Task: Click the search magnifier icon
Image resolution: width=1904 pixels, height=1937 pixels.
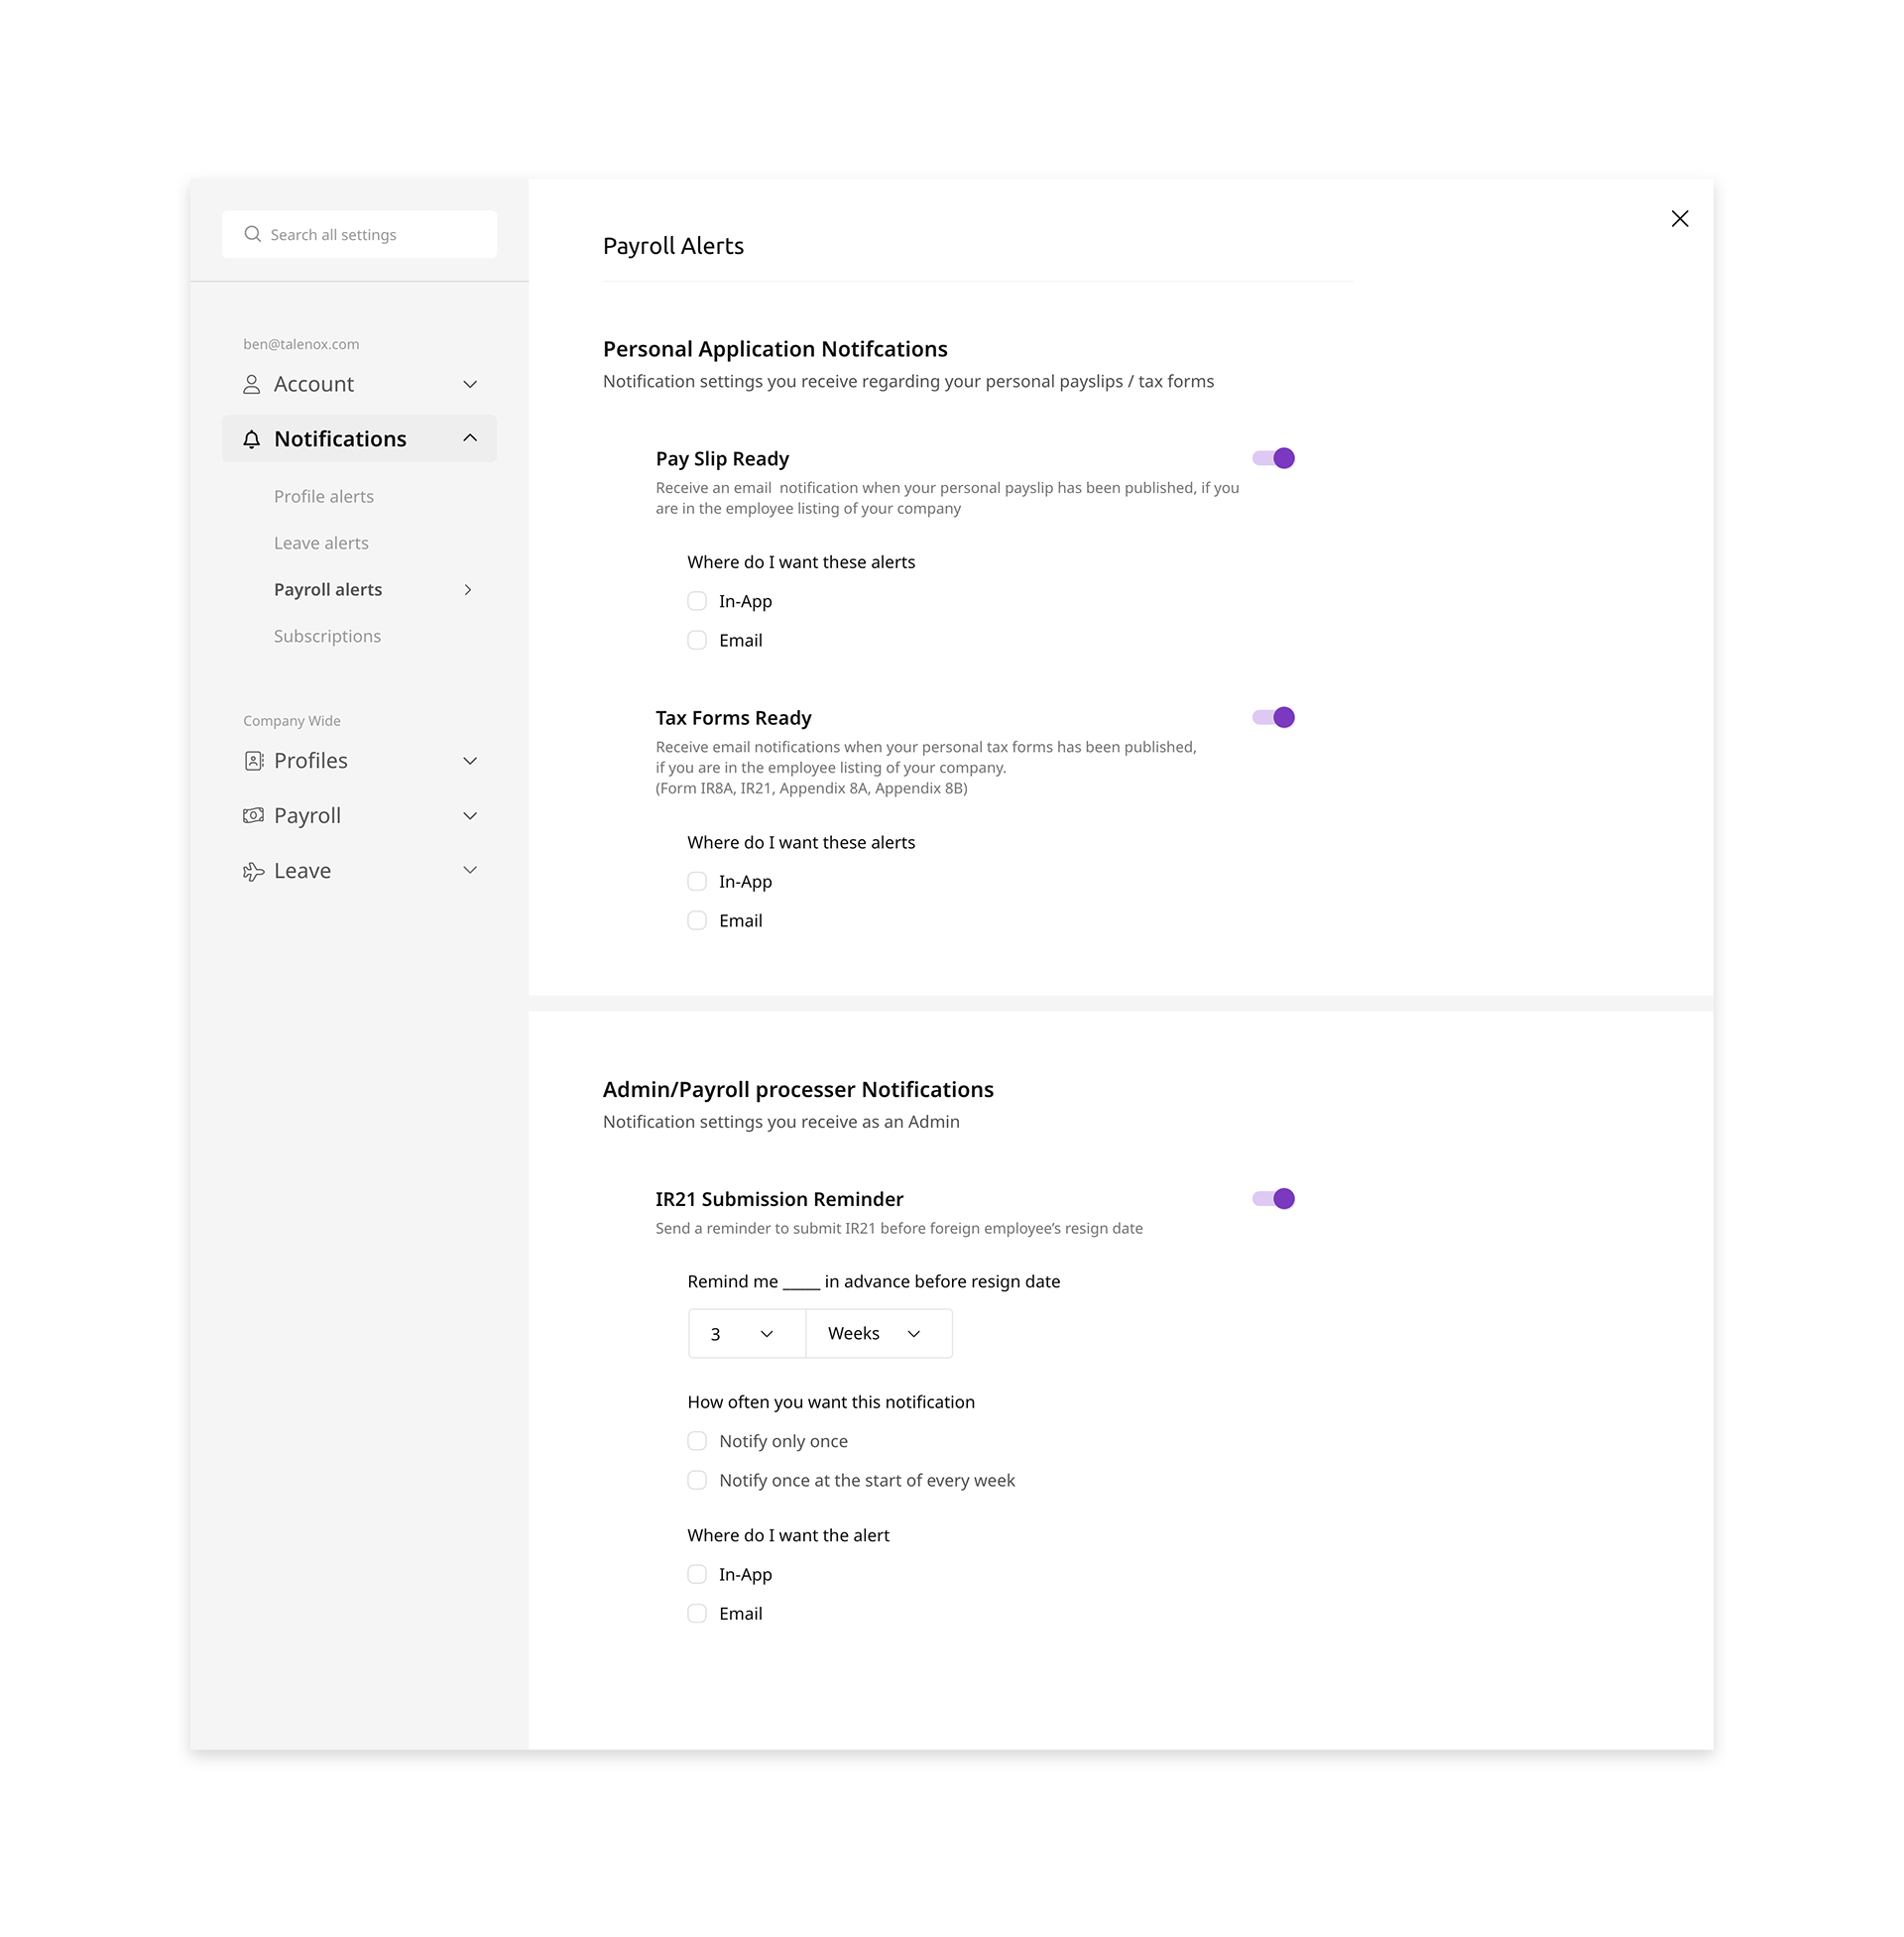Action: point(252,234)
